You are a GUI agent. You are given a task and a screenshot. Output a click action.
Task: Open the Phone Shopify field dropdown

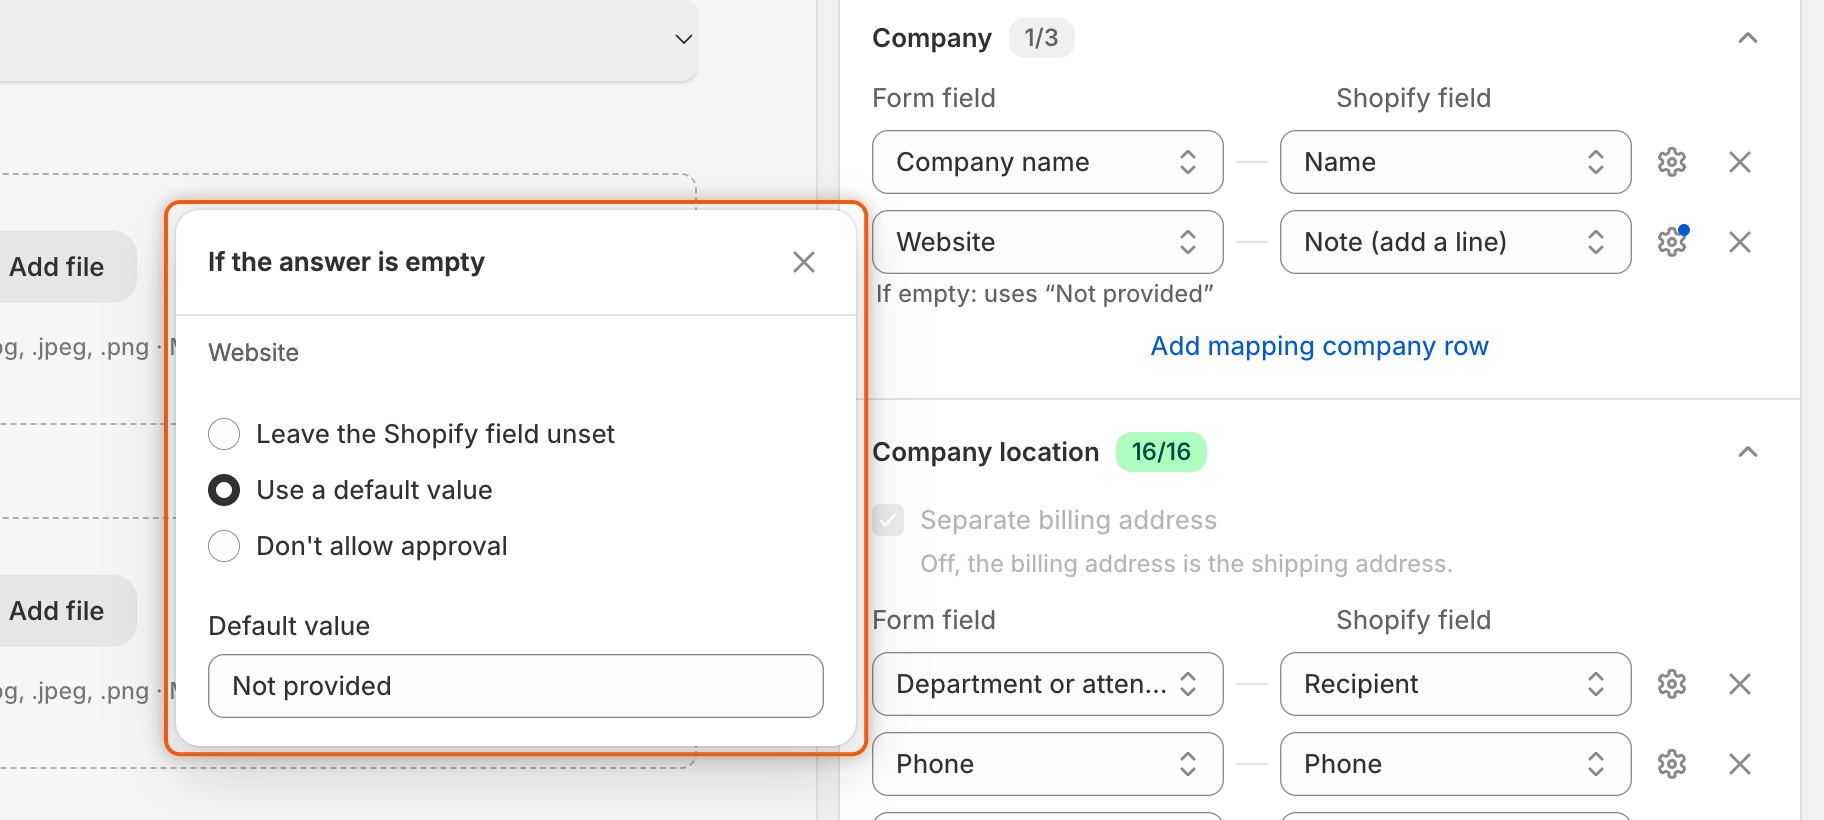coord(1456,764)
